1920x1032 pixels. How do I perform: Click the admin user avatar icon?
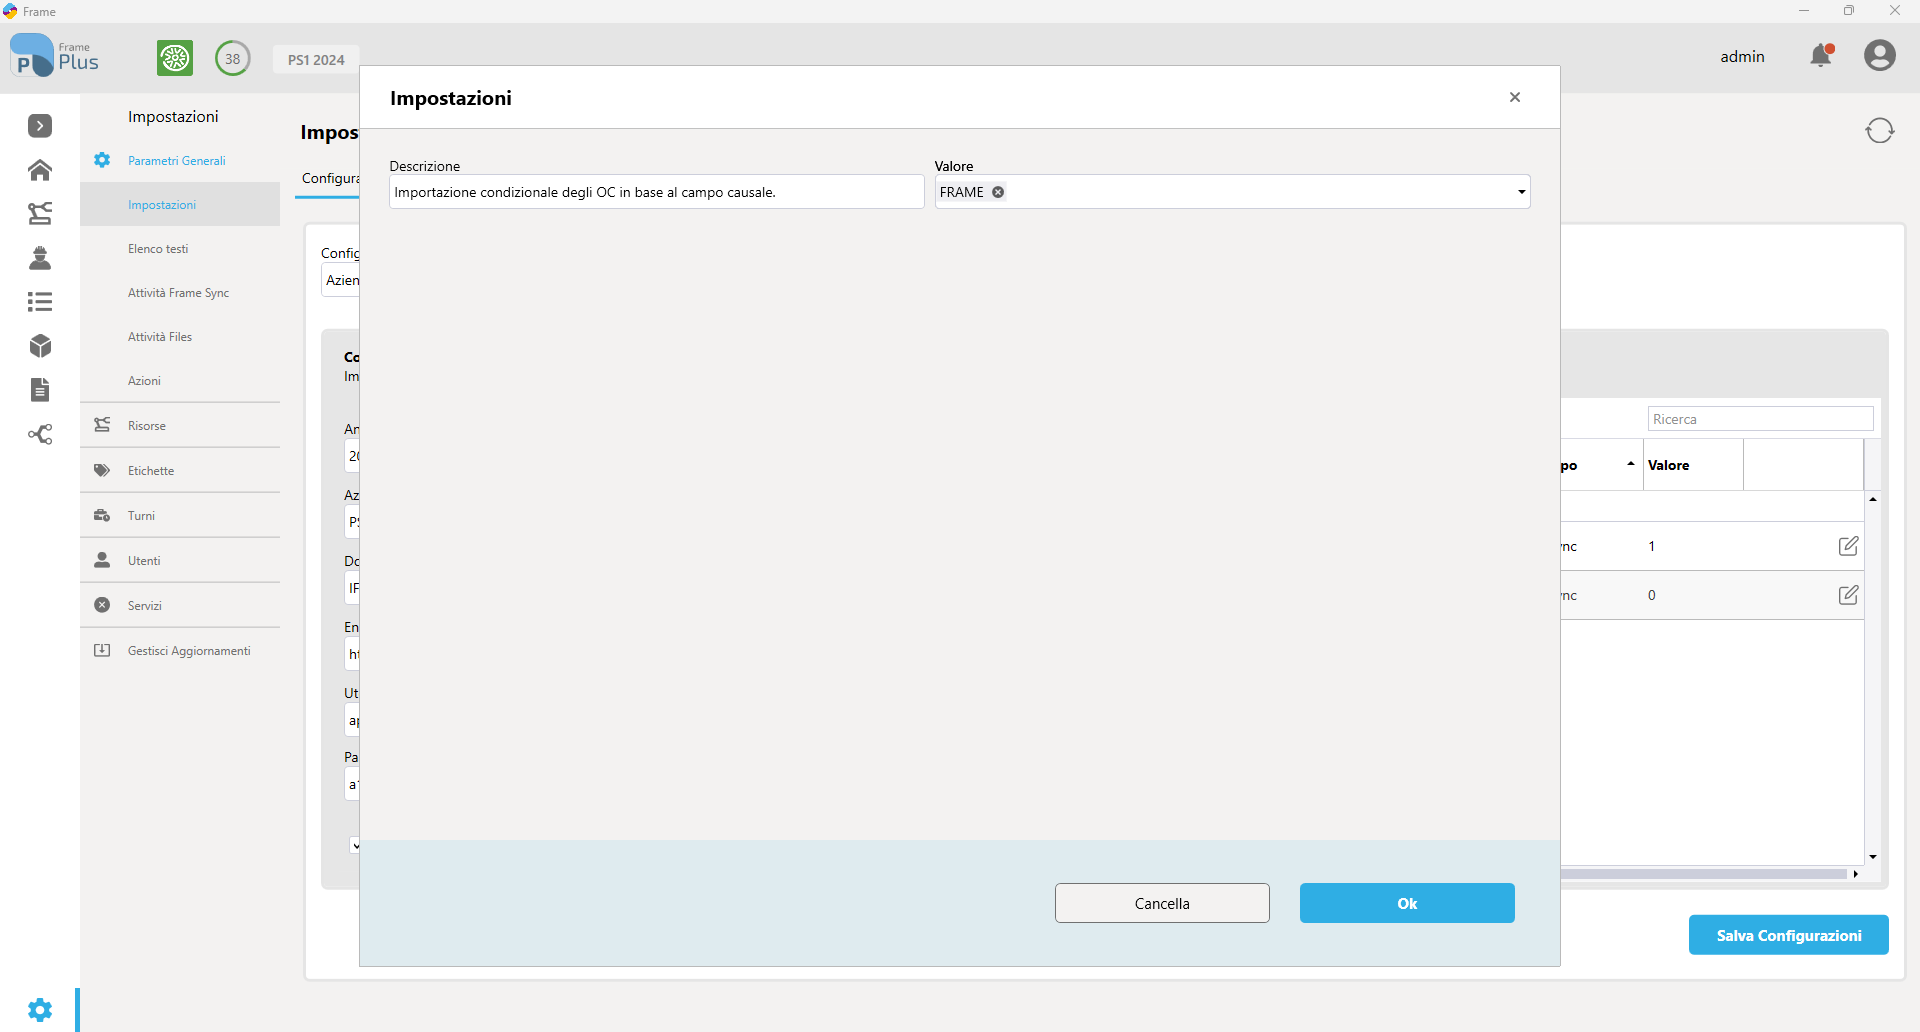coord(1879,56)
